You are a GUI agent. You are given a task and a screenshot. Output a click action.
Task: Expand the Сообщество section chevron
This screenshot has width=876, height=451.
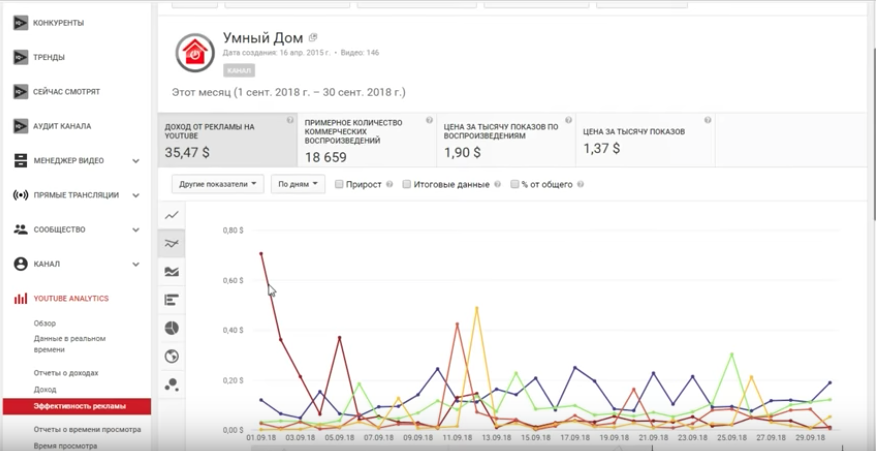coord(136,230)
